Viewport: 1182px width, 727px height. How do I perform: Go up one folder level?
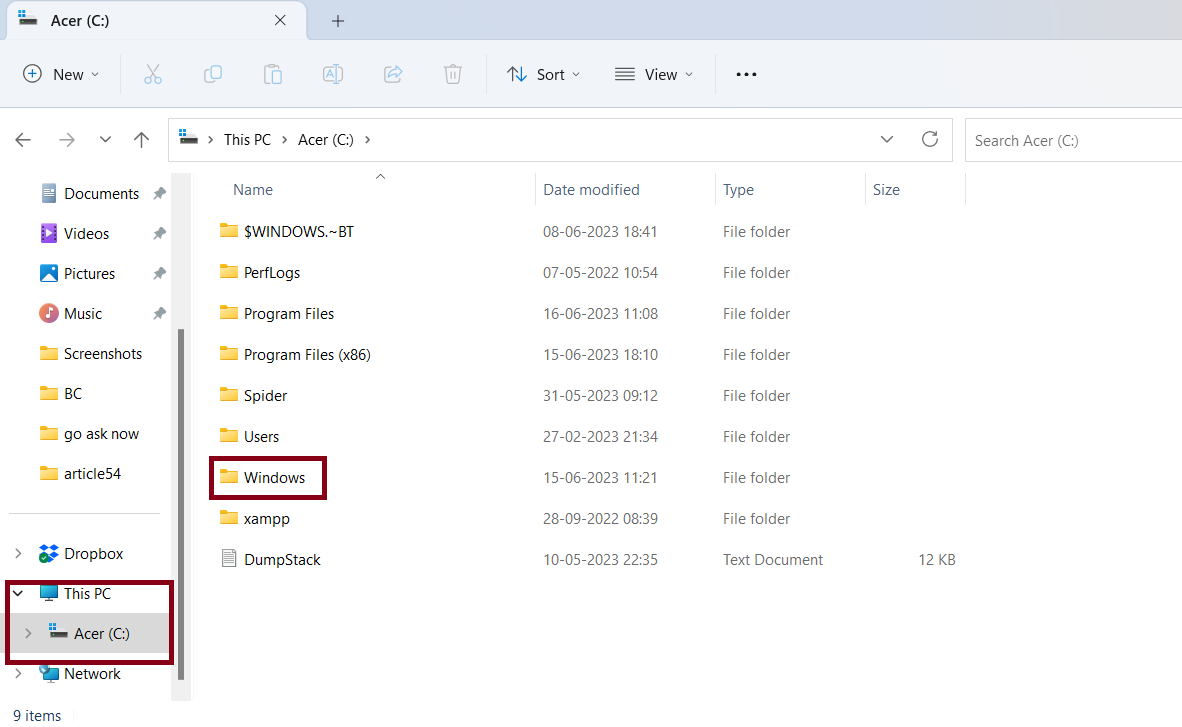[141, 140]
